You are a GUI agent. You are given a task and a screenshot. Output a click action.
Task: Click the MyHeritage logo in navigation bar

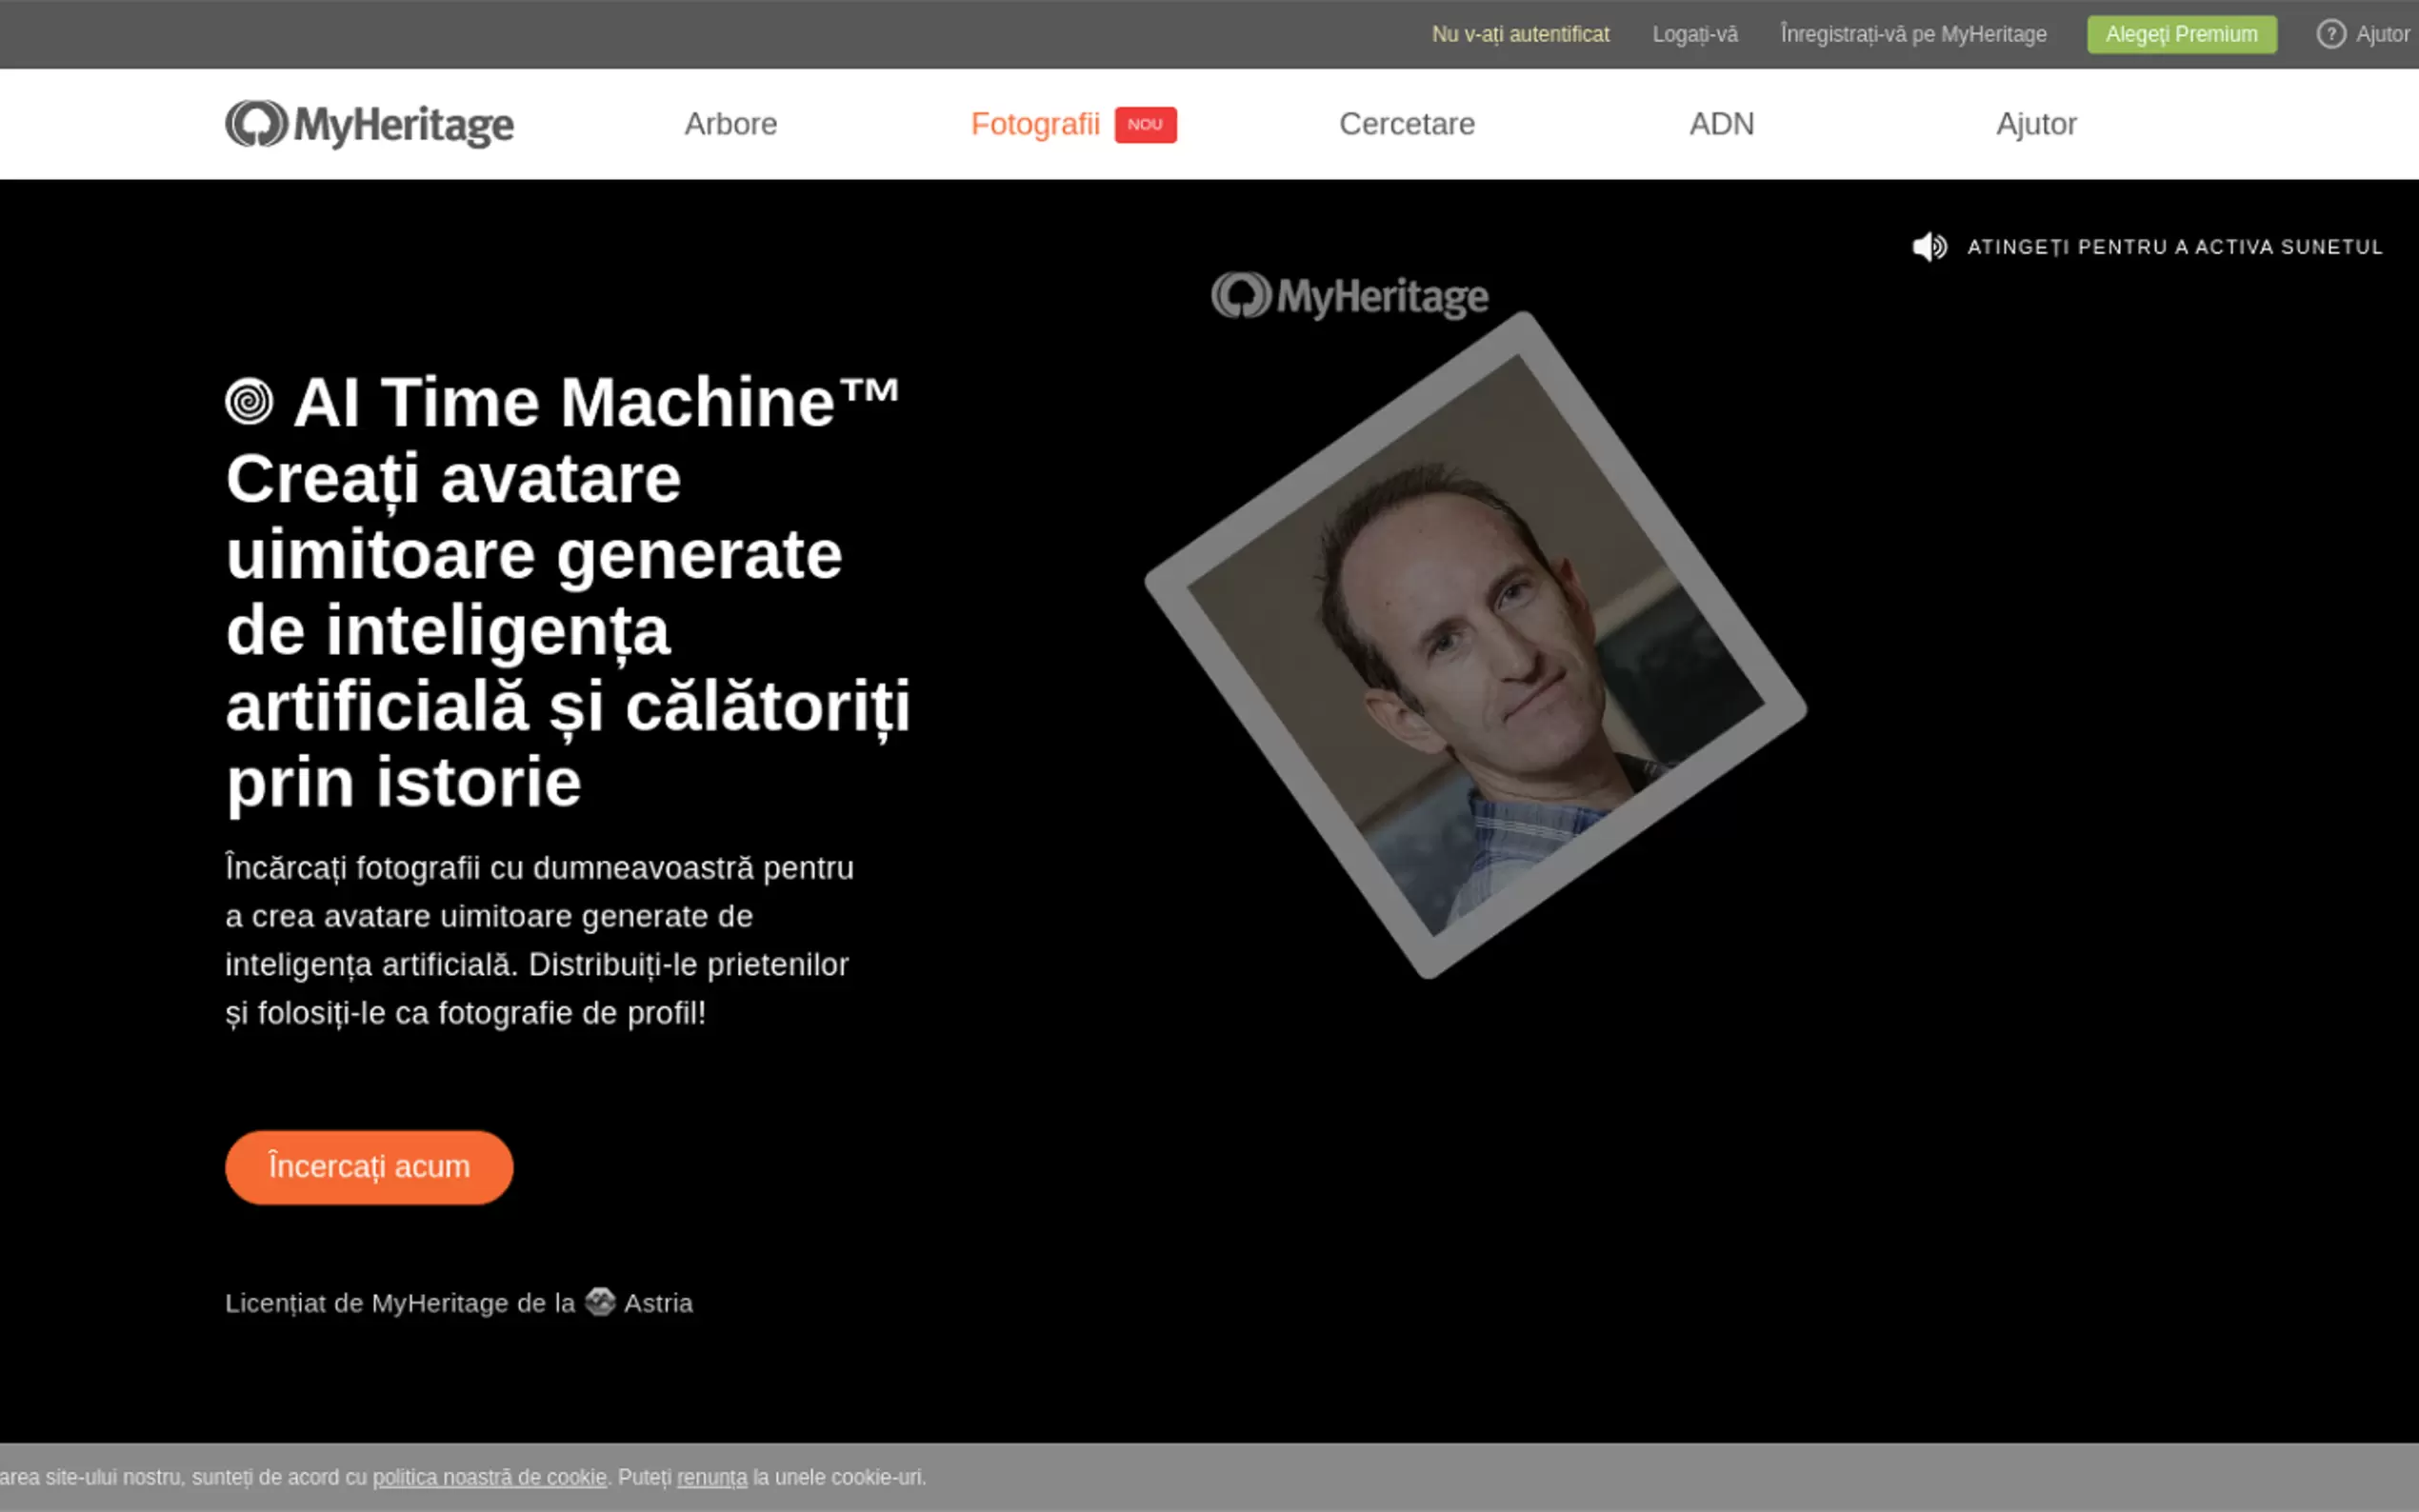click(x=369, y=124)
